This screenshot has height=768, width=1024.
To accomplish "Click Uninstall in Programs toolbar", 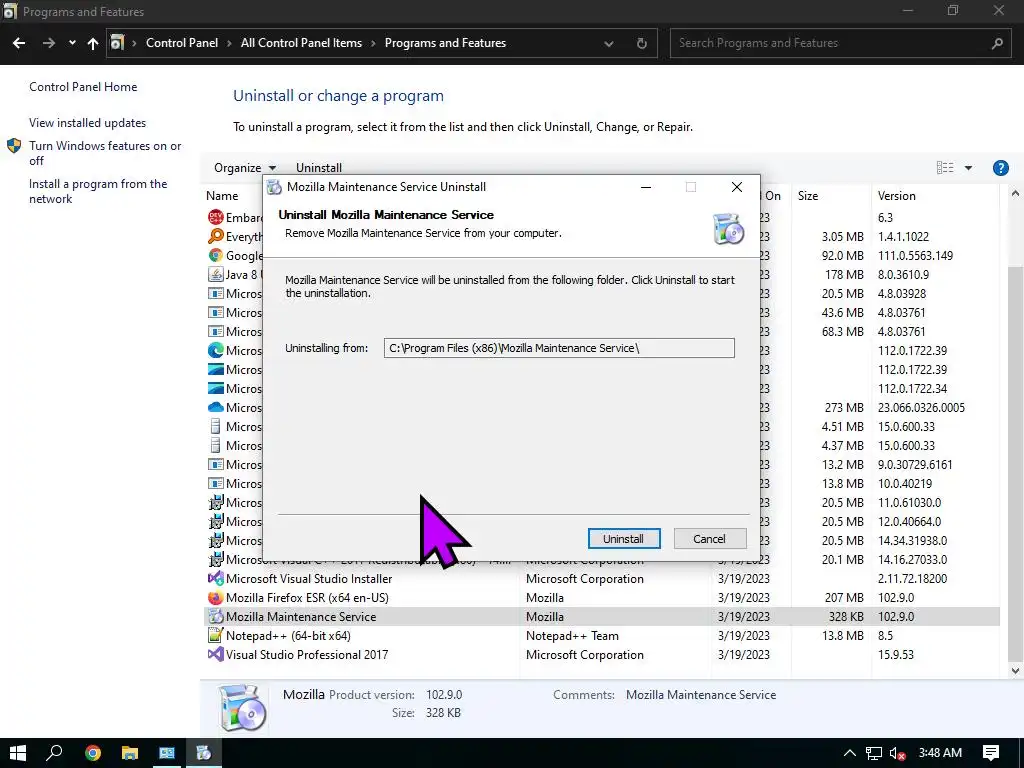I will [319, 168].
